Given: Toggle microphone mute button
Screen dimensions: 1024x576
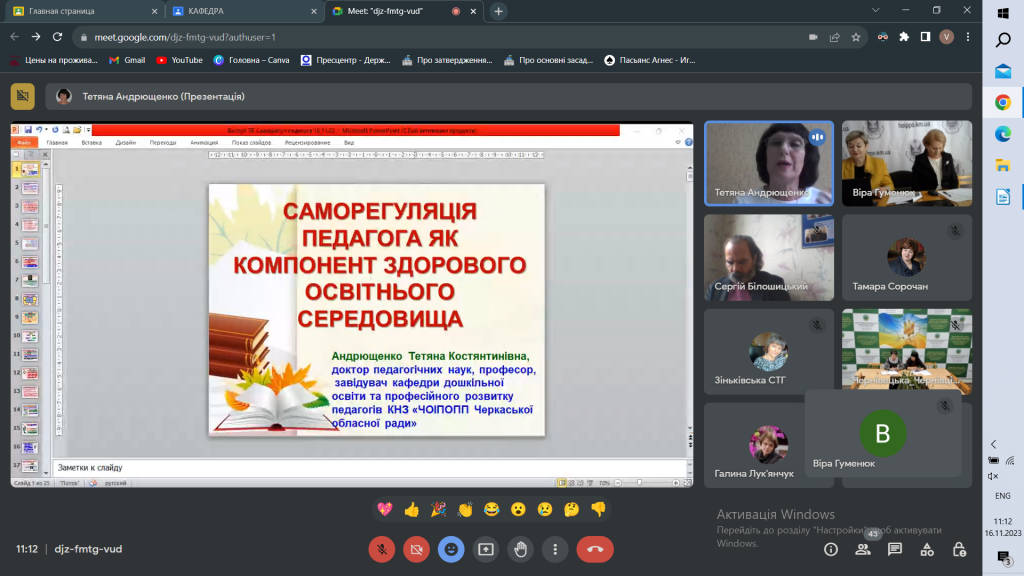Looking at the screenshot, I should tap(382, 549).
